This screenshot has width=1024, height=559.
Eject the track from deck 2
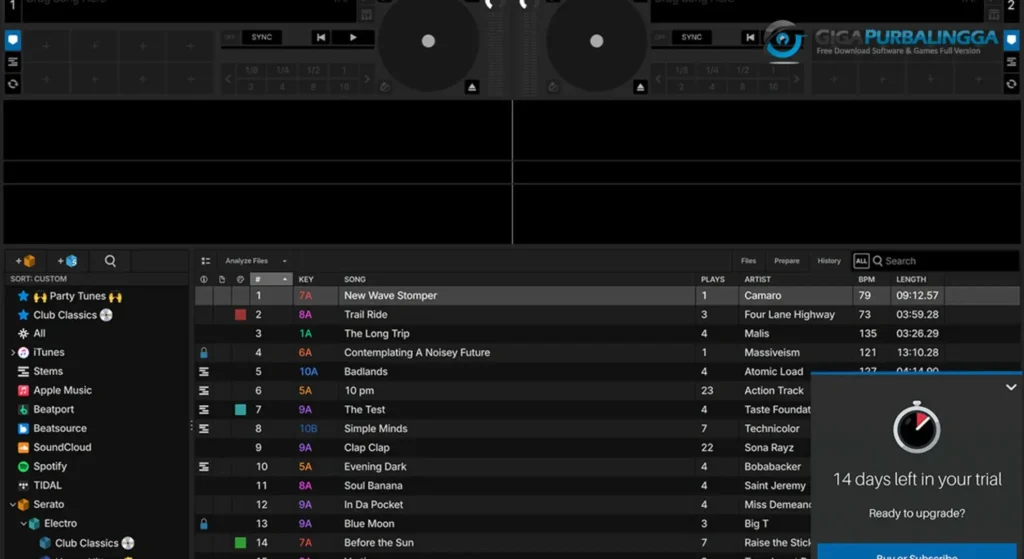(641, 87)
